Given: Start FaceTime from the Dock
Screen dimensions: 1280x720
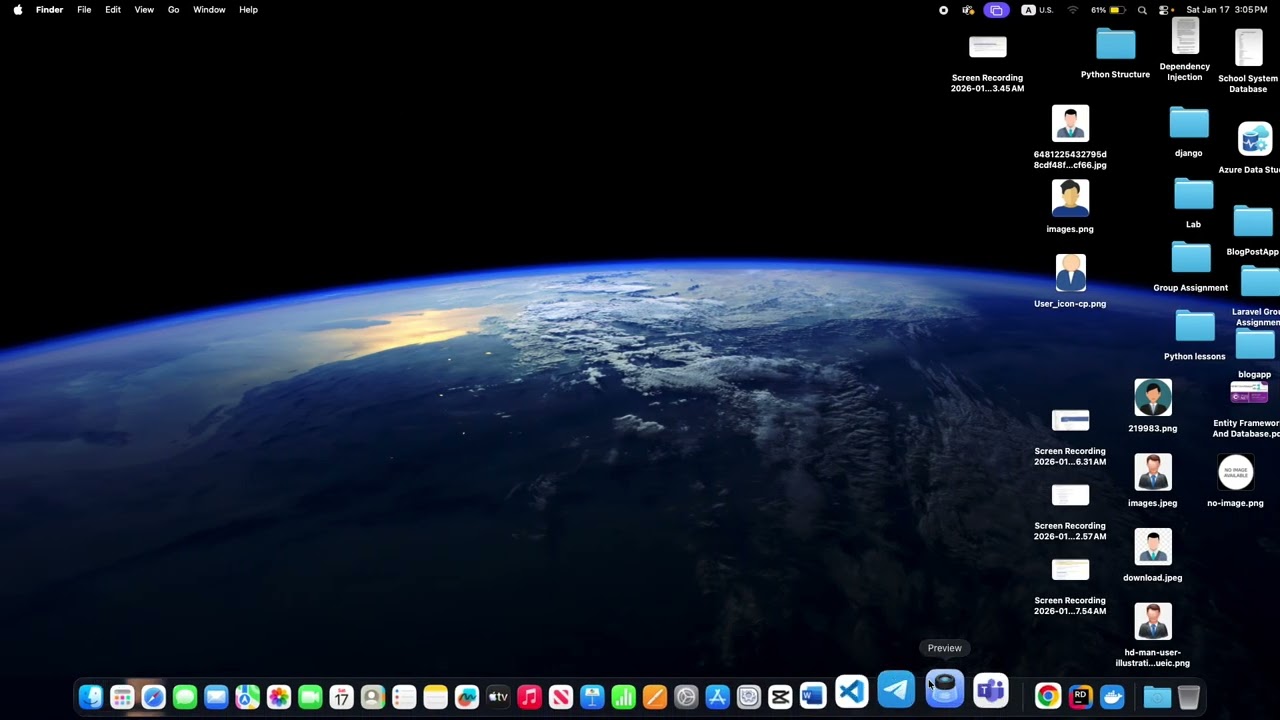Looking at the screenshot, I should click(310, 697).
